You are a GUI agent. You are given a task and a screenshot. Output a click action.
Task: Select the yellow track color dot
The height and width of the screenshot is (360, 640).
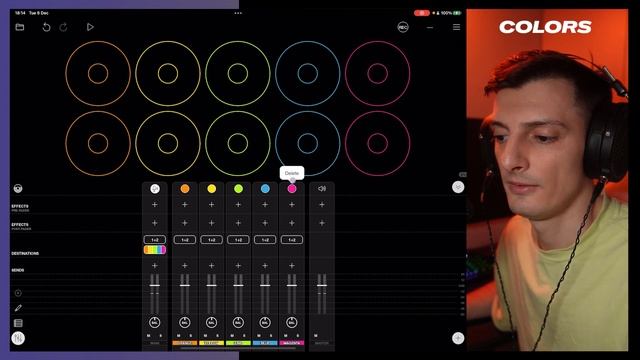pos(211,189)
